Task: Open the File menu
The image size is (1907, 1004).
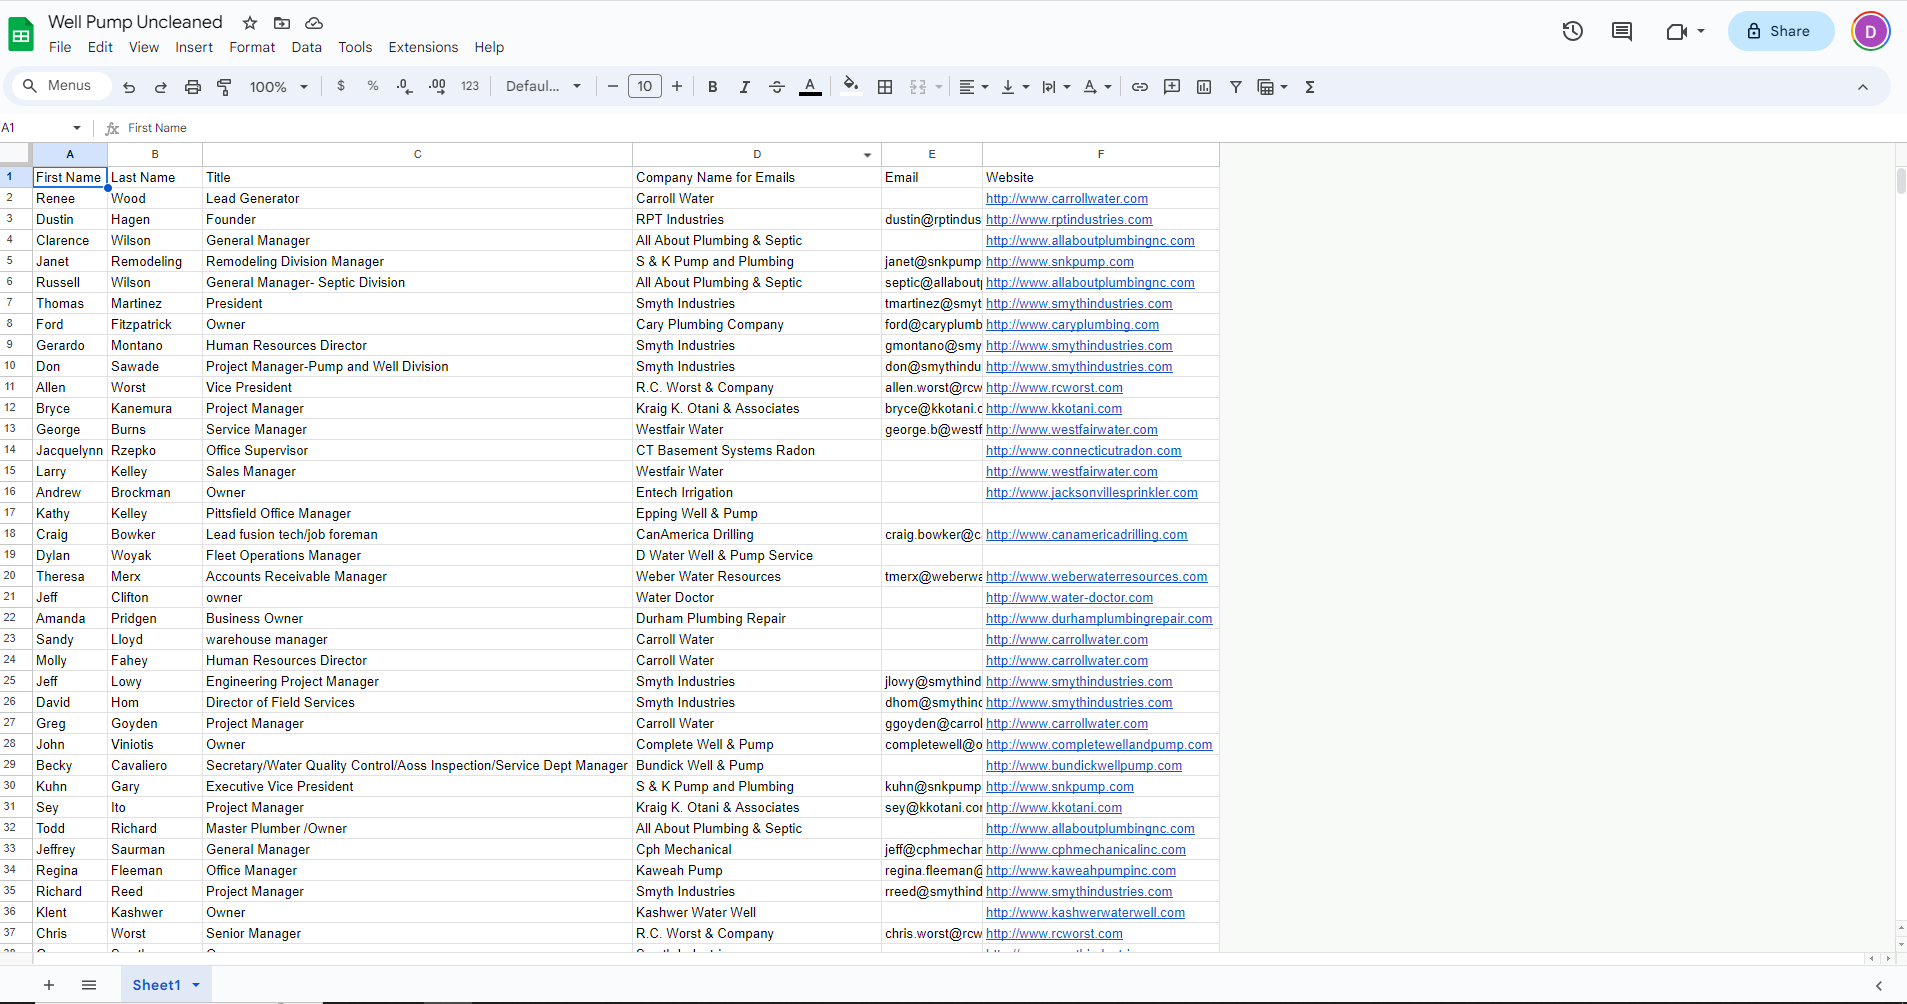Action: point(60,47)
